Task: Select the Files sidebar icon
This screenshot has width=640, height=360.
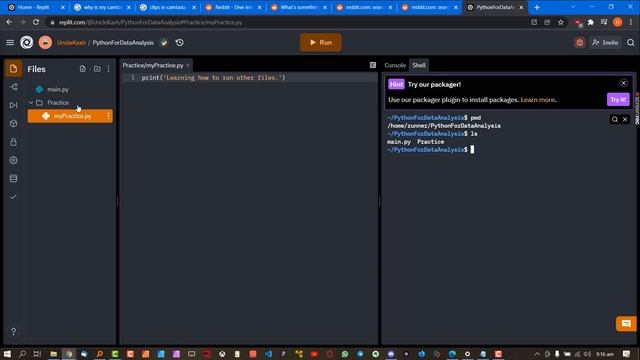Action: click(x=13, y=69)
